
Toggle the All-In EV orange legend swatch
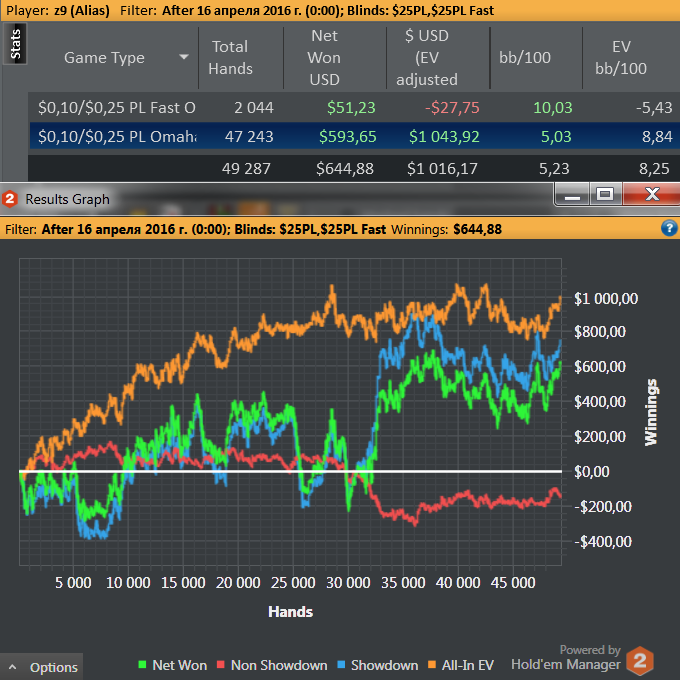(x=432, y=664)
